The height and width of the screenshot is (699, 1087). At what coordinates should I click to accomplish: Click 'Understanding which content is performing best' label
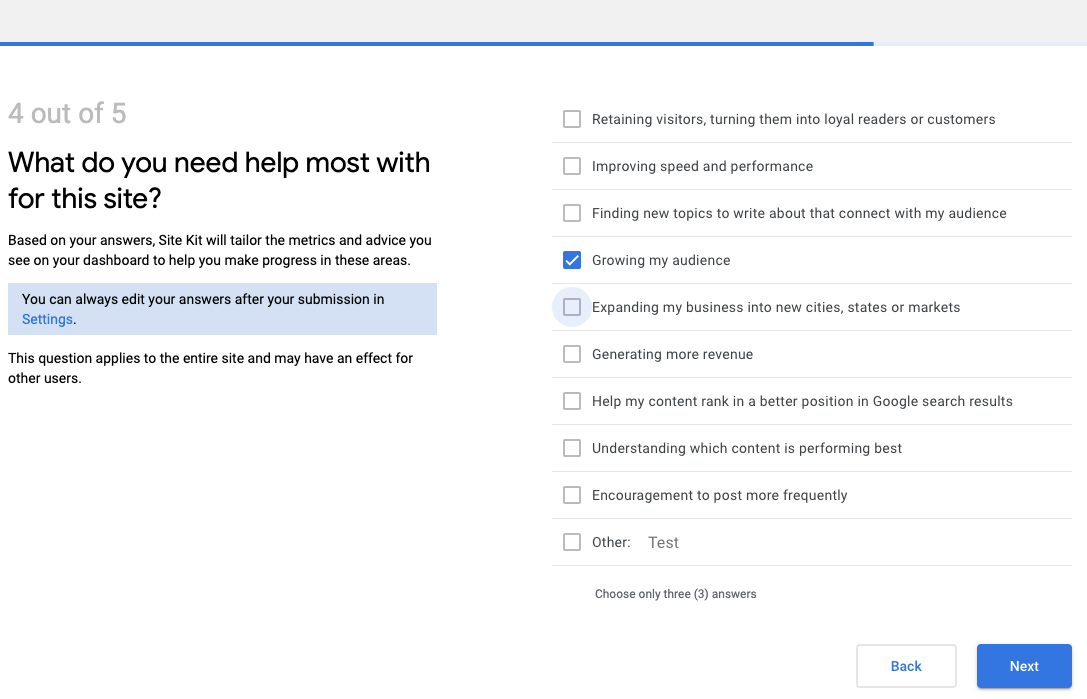[x=747, y=448]
